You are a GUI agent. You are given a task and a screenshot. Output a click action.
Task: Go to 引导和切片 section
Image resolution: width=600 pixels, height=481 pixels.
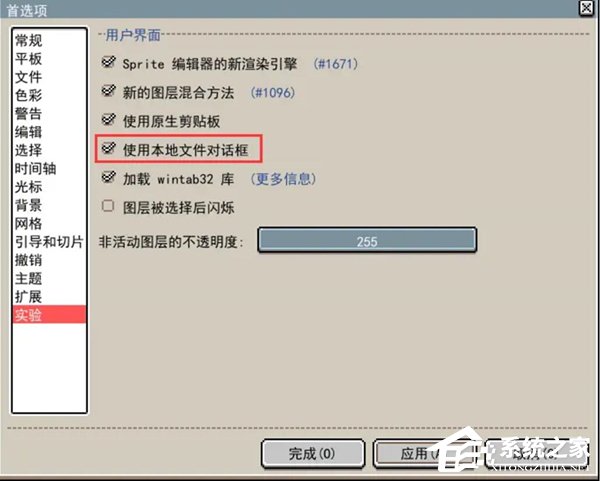coord(49,242)
